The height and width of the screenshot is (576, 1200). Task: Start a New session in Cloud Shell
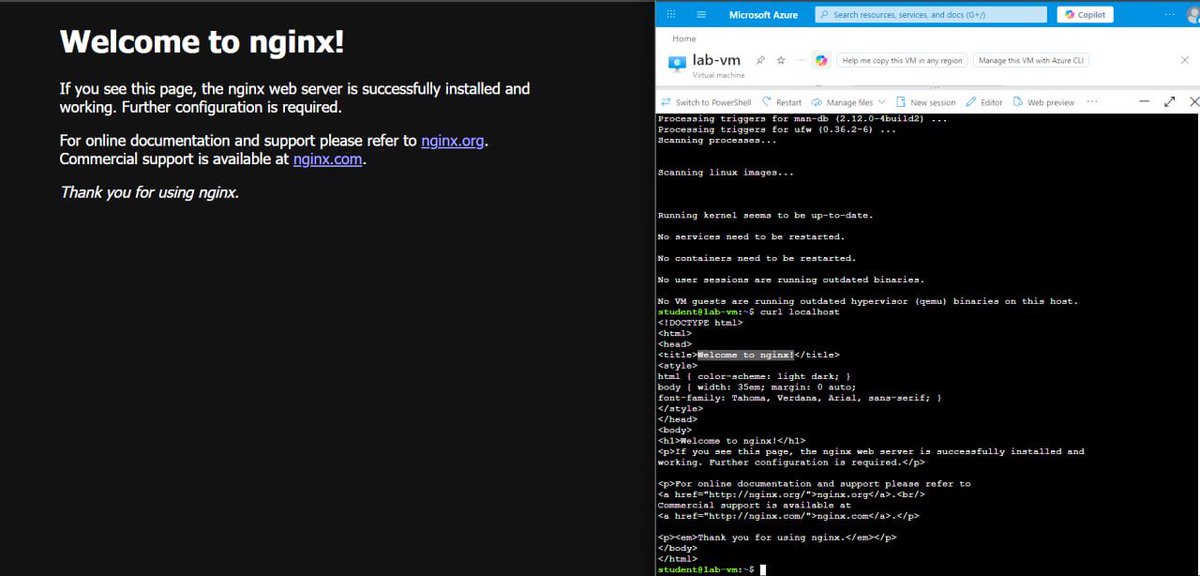pos(925,102)
